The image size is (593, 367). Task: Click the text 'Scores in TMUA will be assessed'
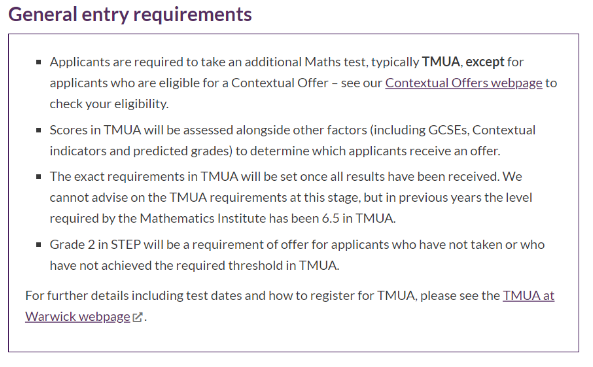141,130
